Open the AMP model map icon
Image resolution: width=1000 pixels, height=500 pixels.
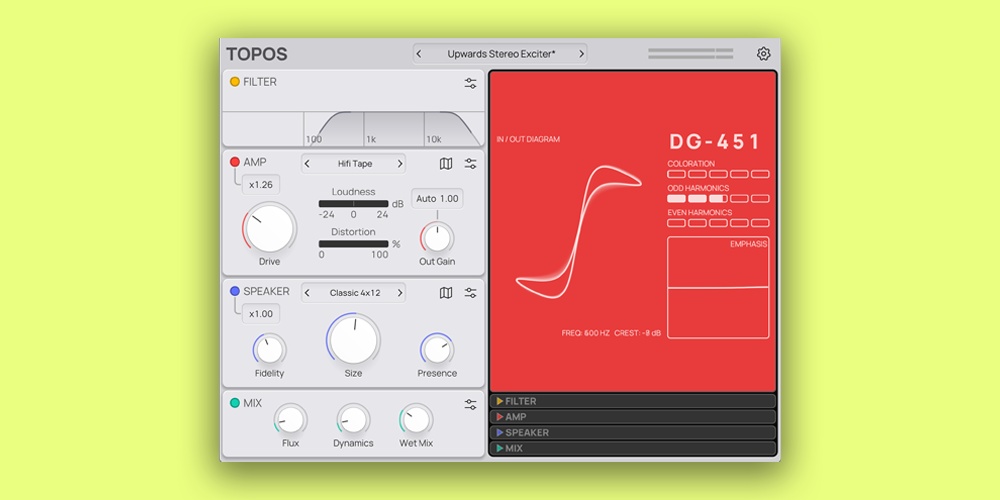(x=446, y=164)
